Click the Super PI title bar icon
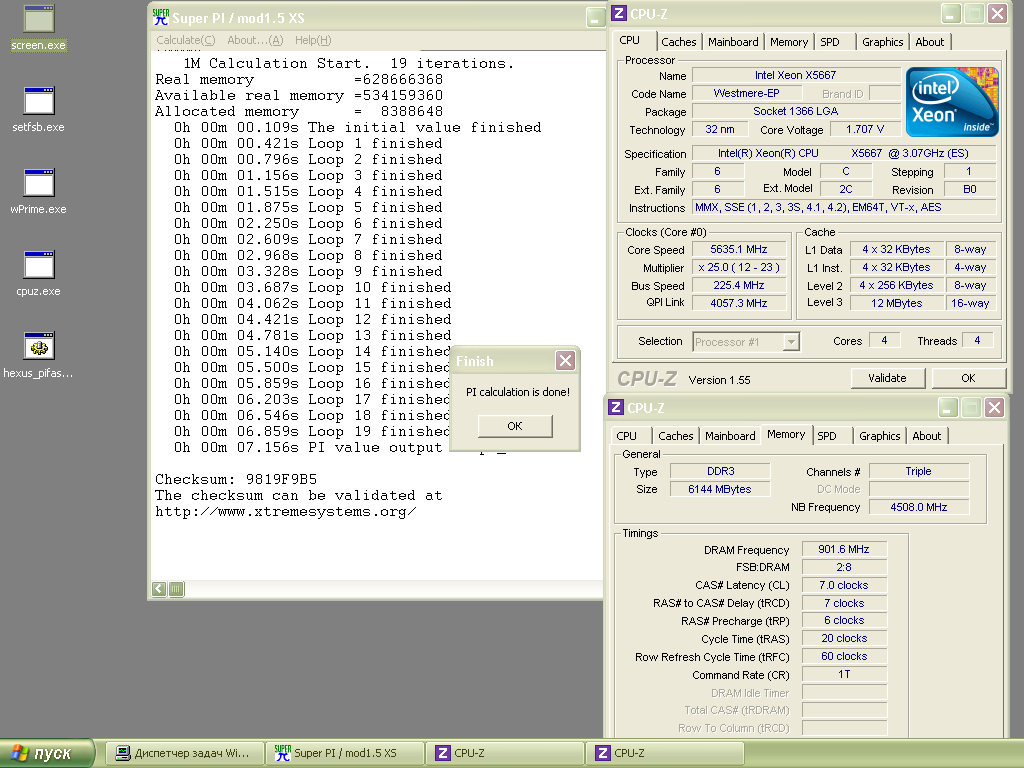This screenshot has width=1024, height=768. [161, 18]
